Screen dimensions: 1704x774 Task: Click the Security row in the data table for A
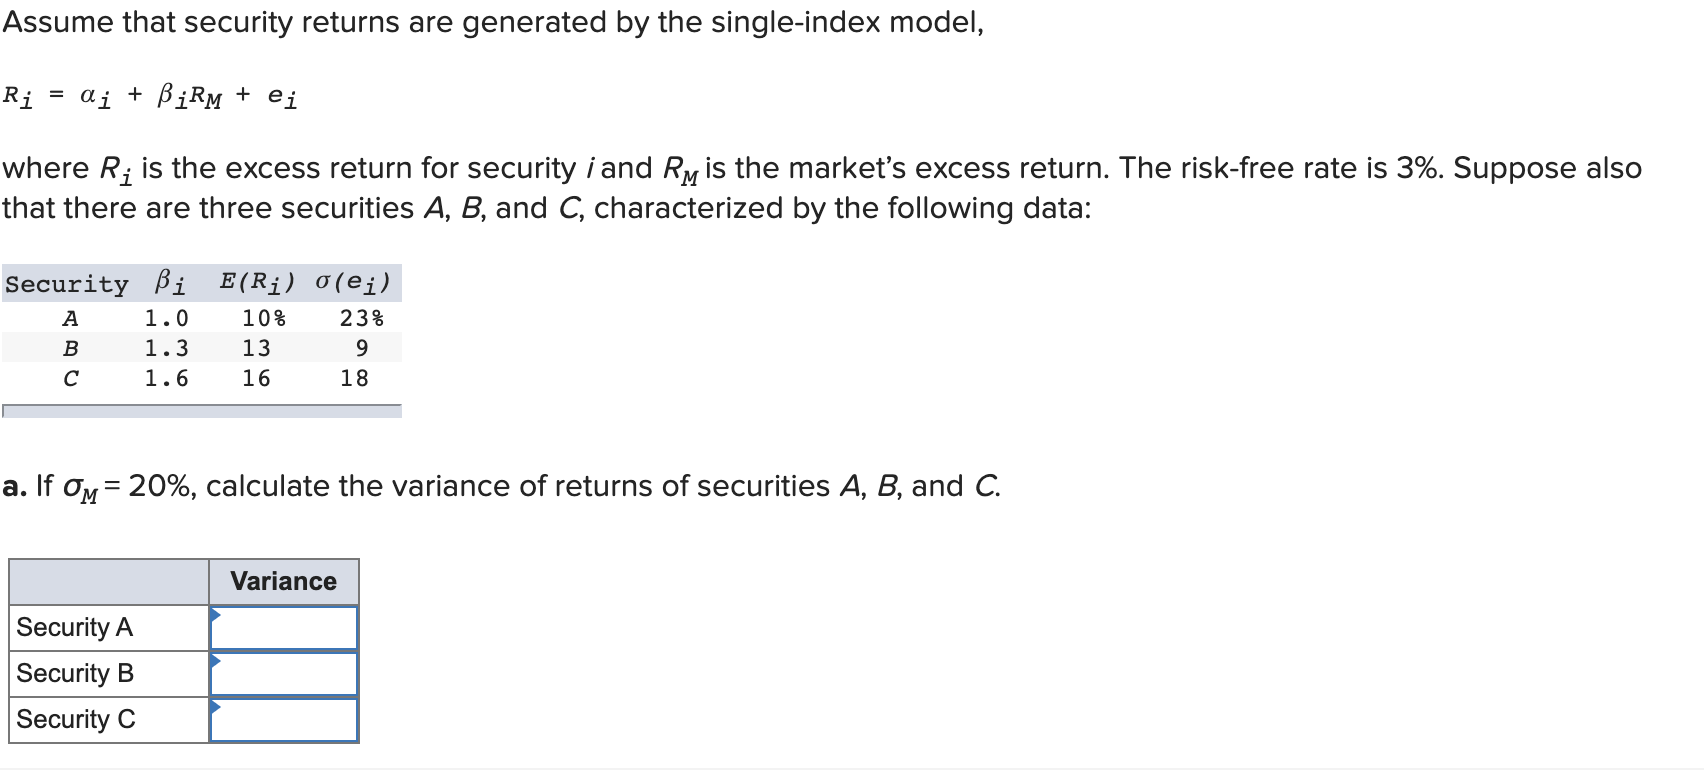pos(70,318)
